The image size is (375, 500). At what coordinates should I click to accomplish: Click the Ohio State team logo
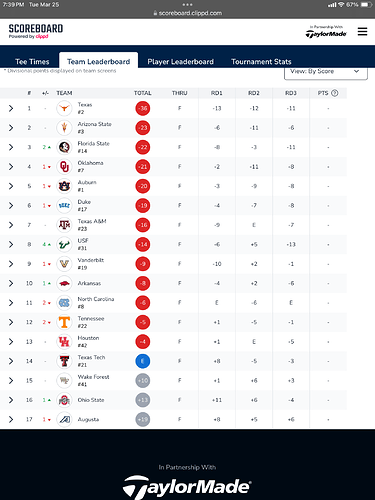[64, 400]
